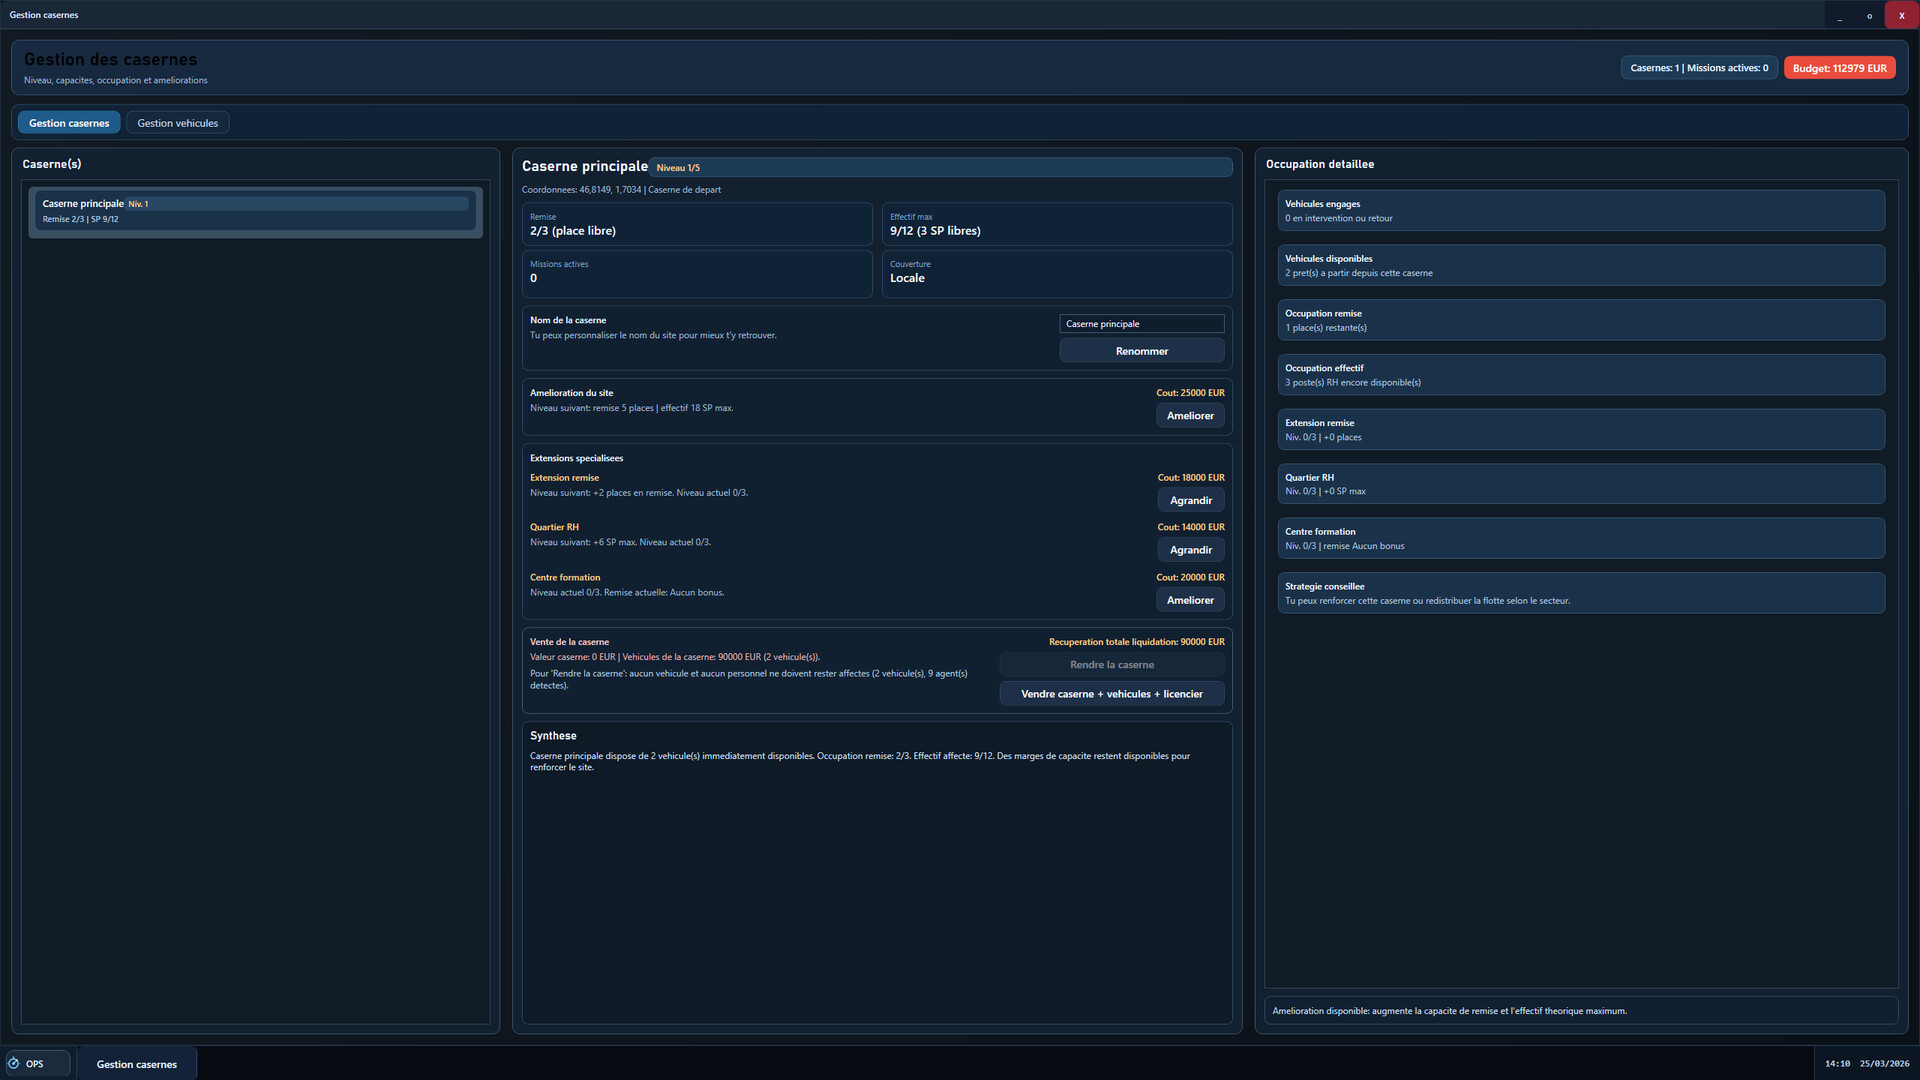
Task: Click the Casernes | Missions actives status badge
Action: (1698, 67)
